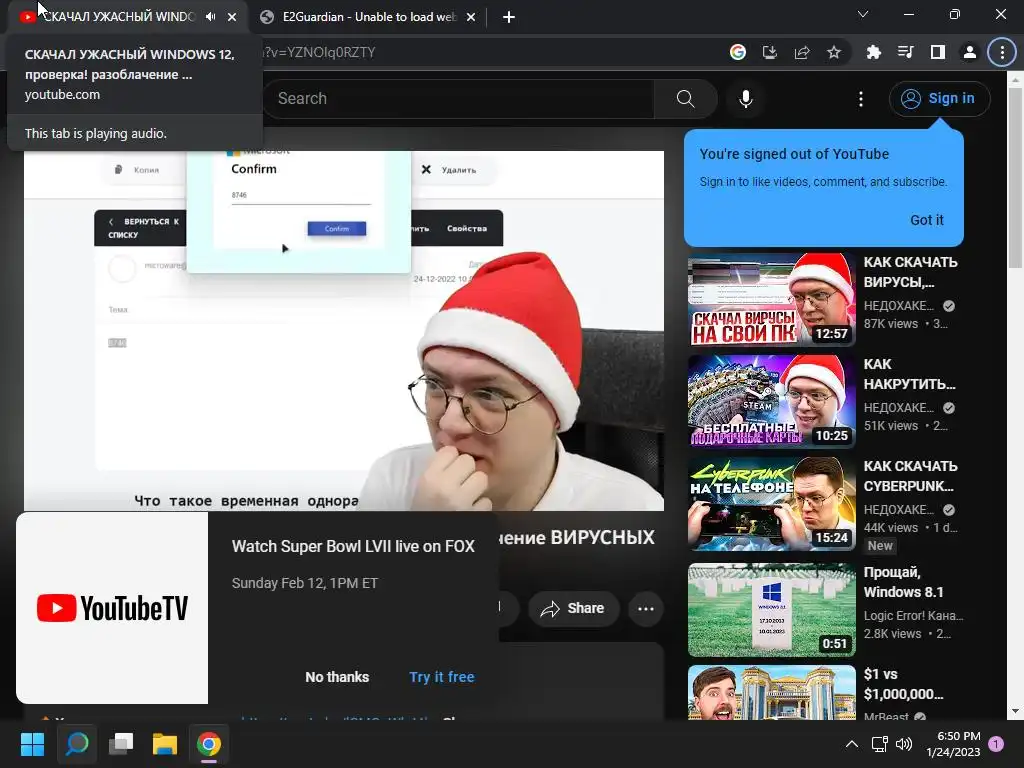Screen dimensions: 1024x768
Task: Click the Chrome taskbar icon
Action: pos(209,744)
